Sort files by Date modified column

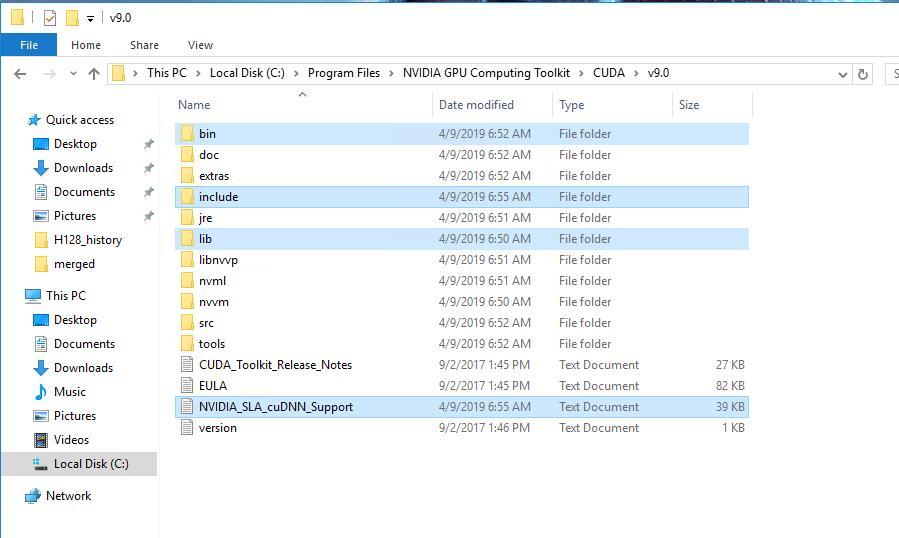point(476,105)
